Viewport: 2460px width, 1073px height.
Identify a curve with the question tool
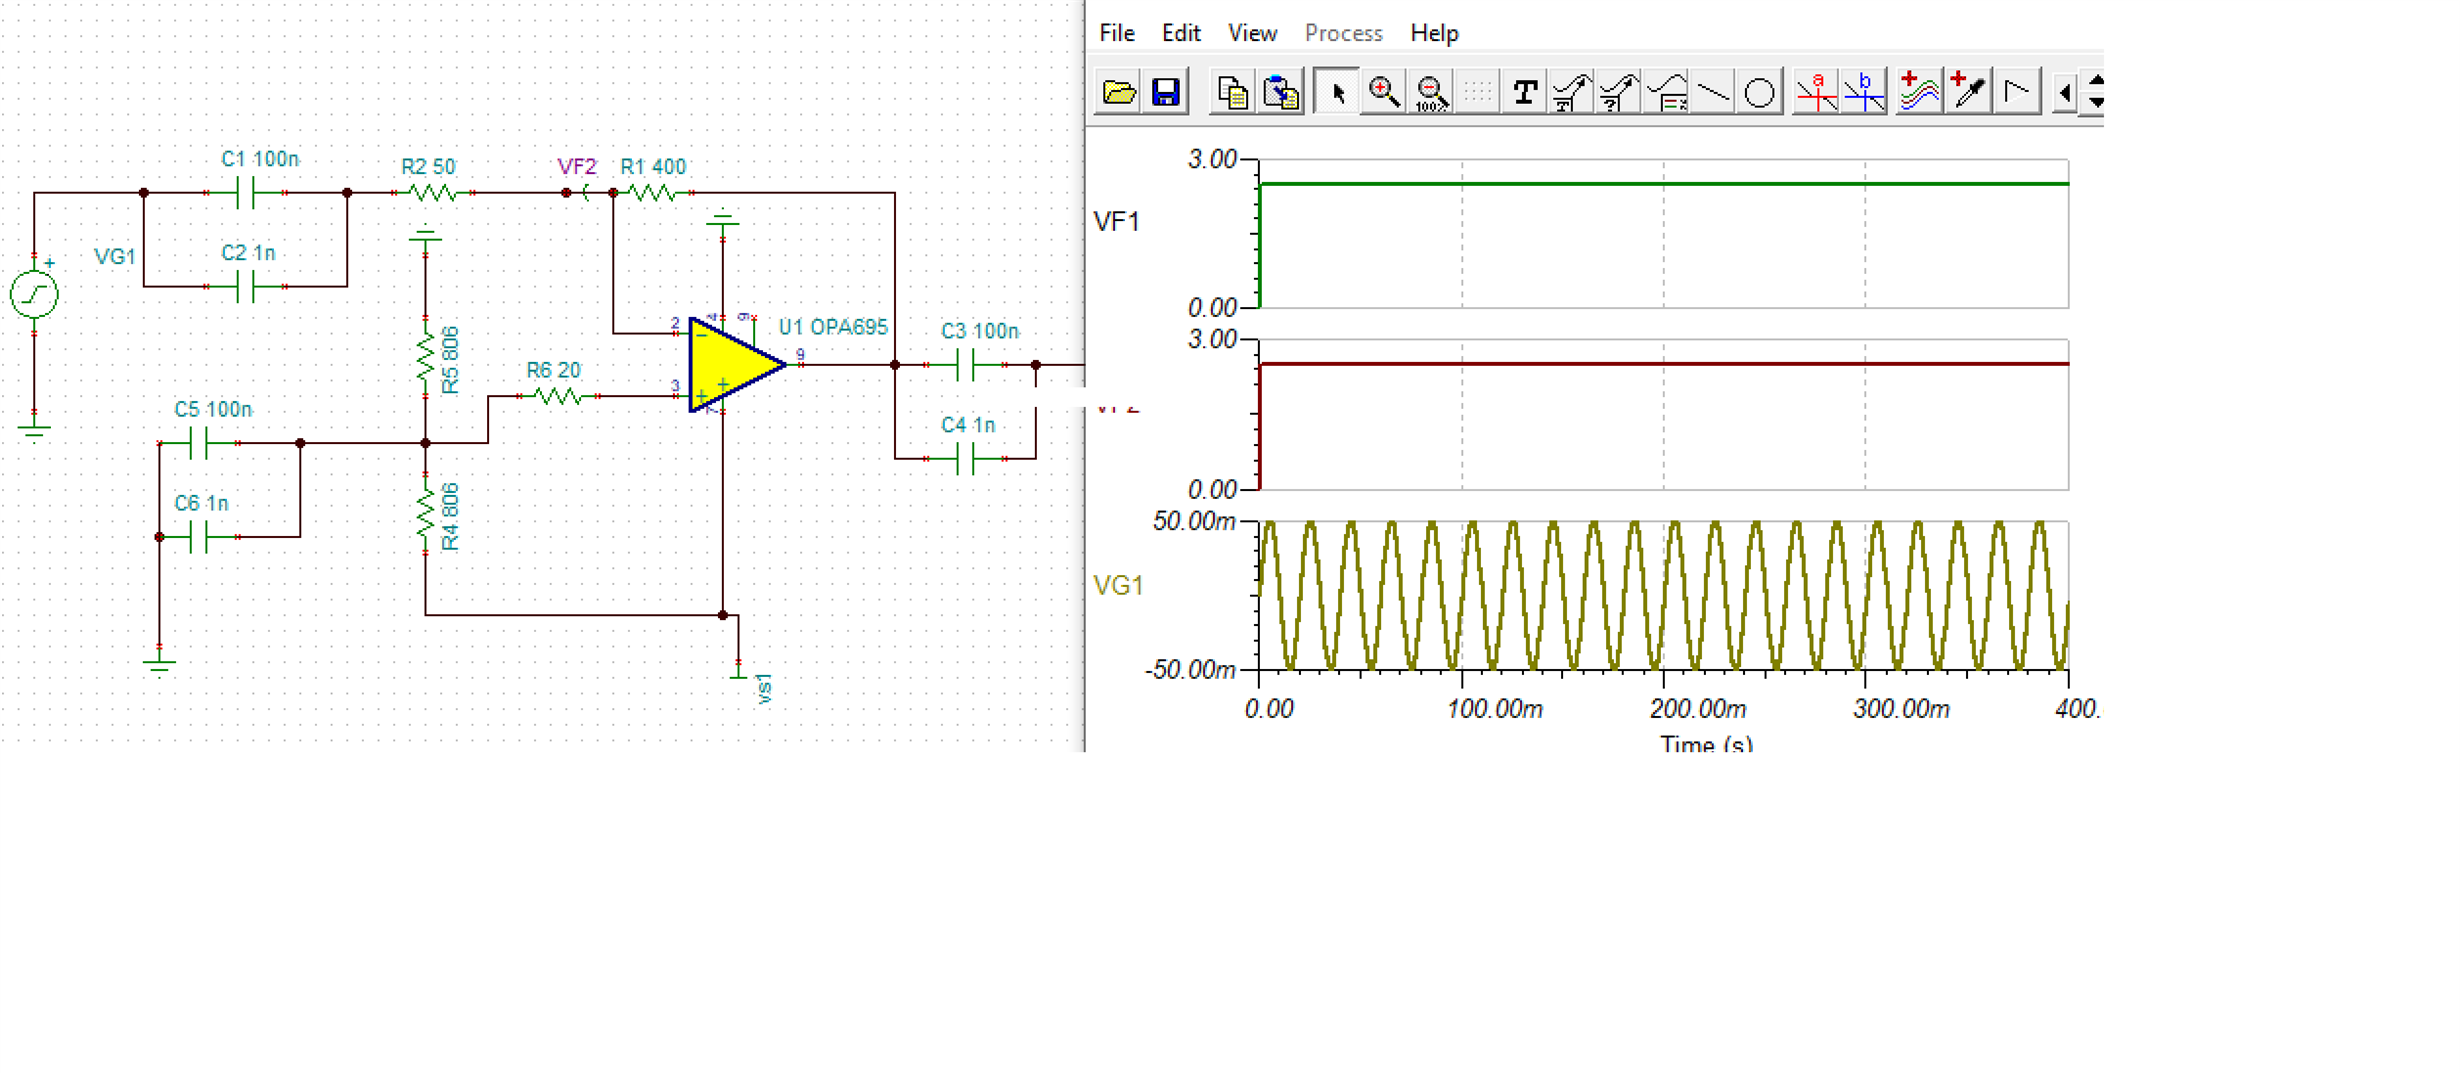click(1618, 93)
